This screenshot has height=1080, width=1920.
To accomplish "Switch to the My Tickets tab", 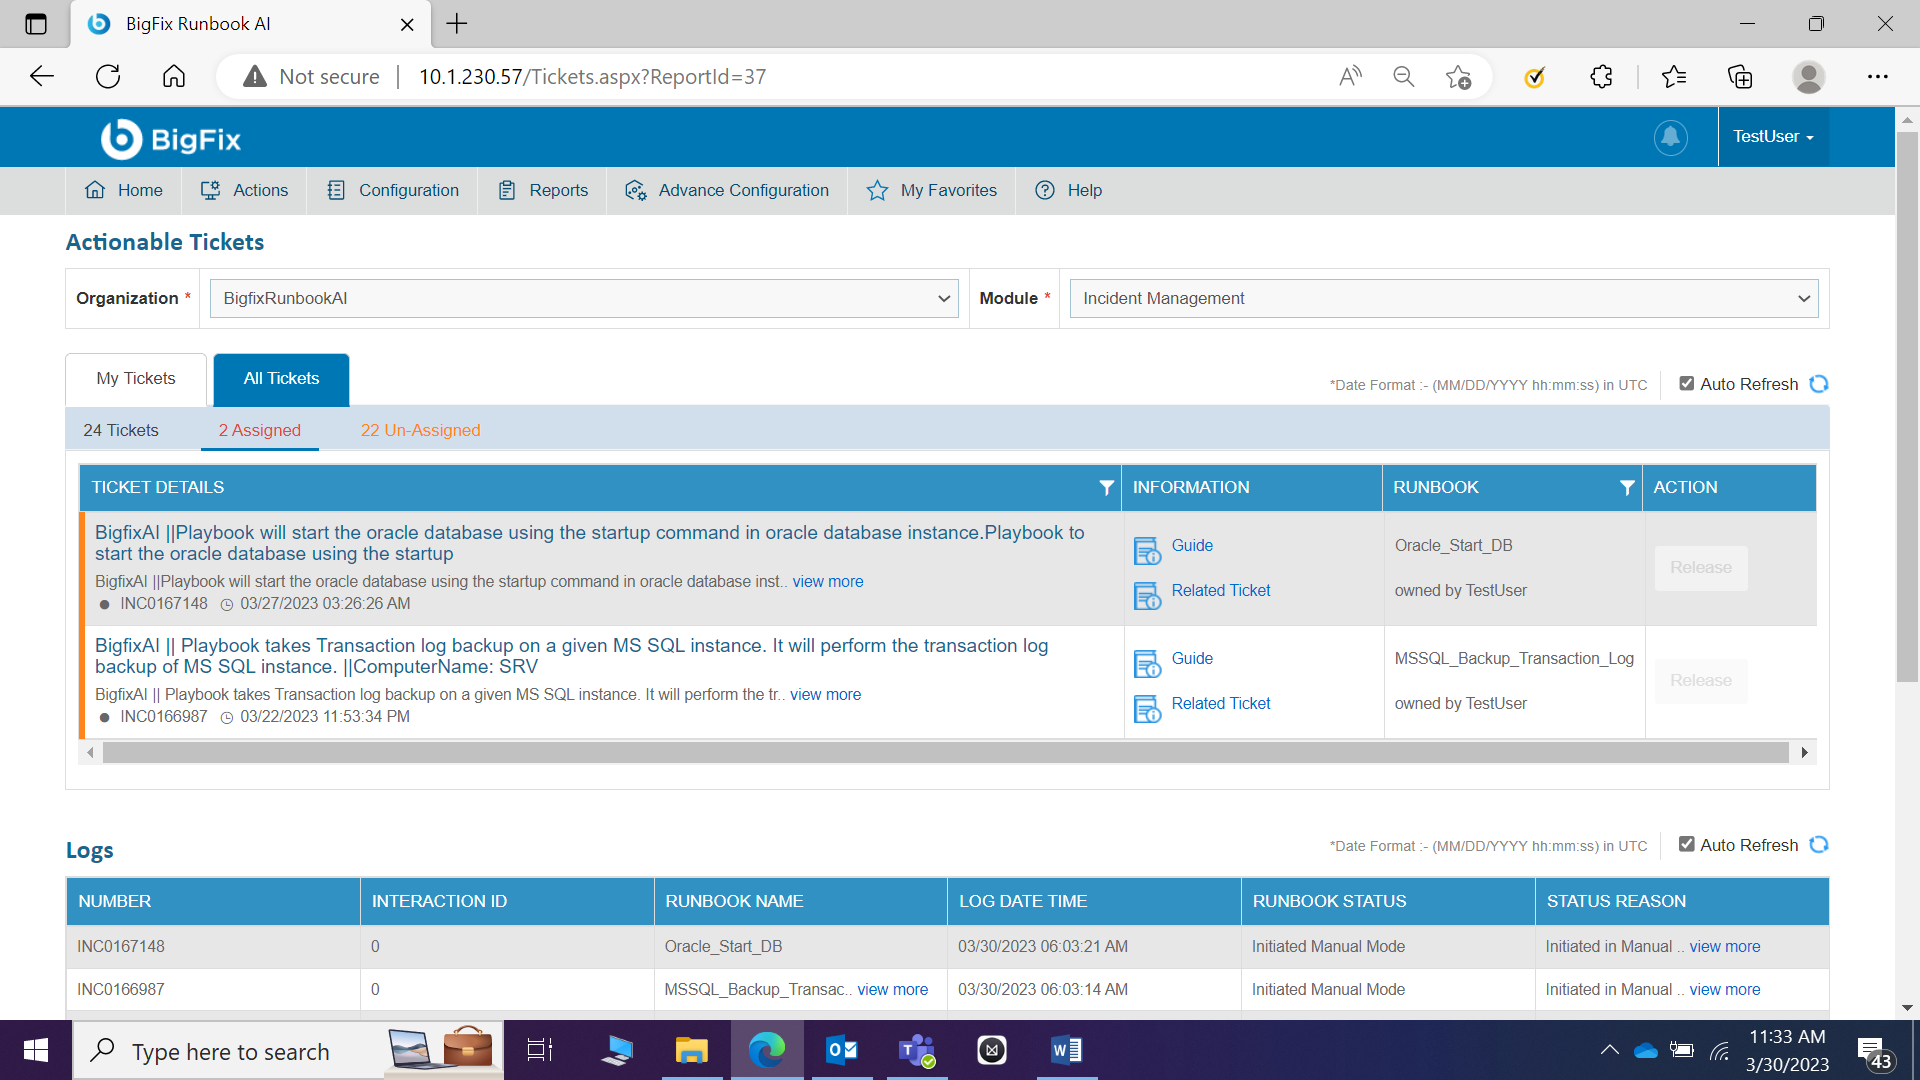I will (136, 379).
